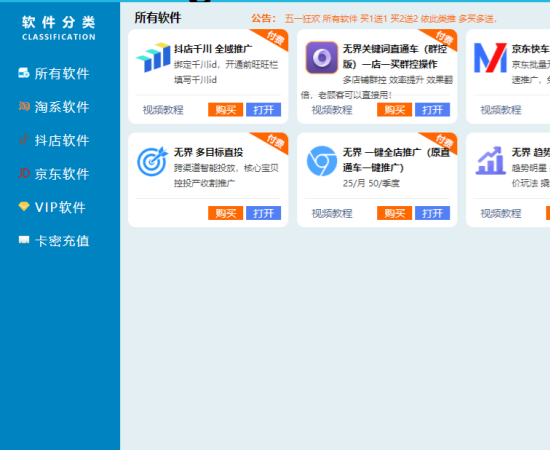Click the blue target 多目标直投 icon
Screen dimensions: 550x450
tap(153, 161)
